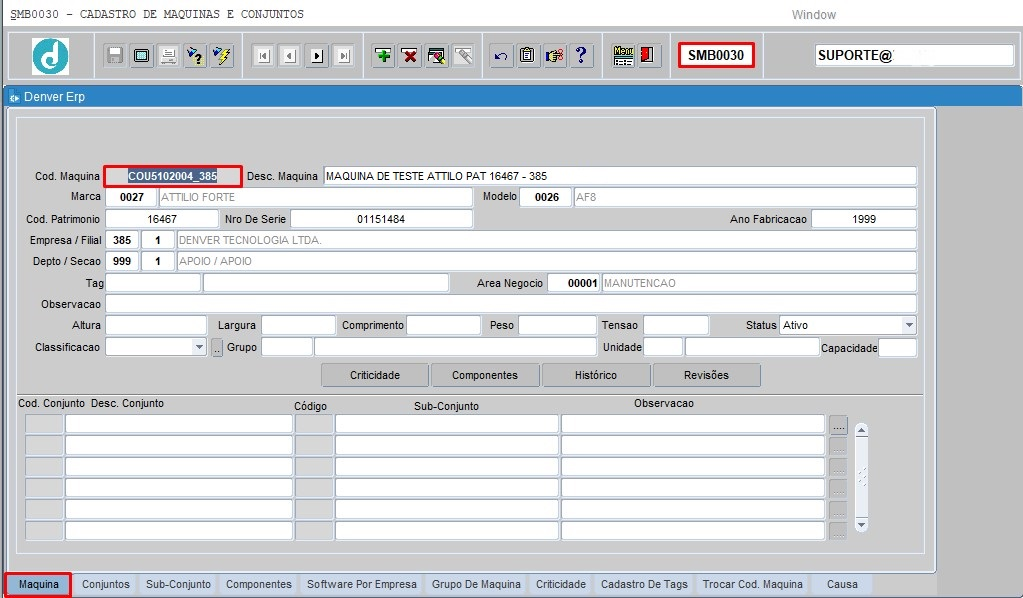Viewport: 1023px width, 598px height.
Task: Click the Undo arrow icon
Action: coord(501,56)
